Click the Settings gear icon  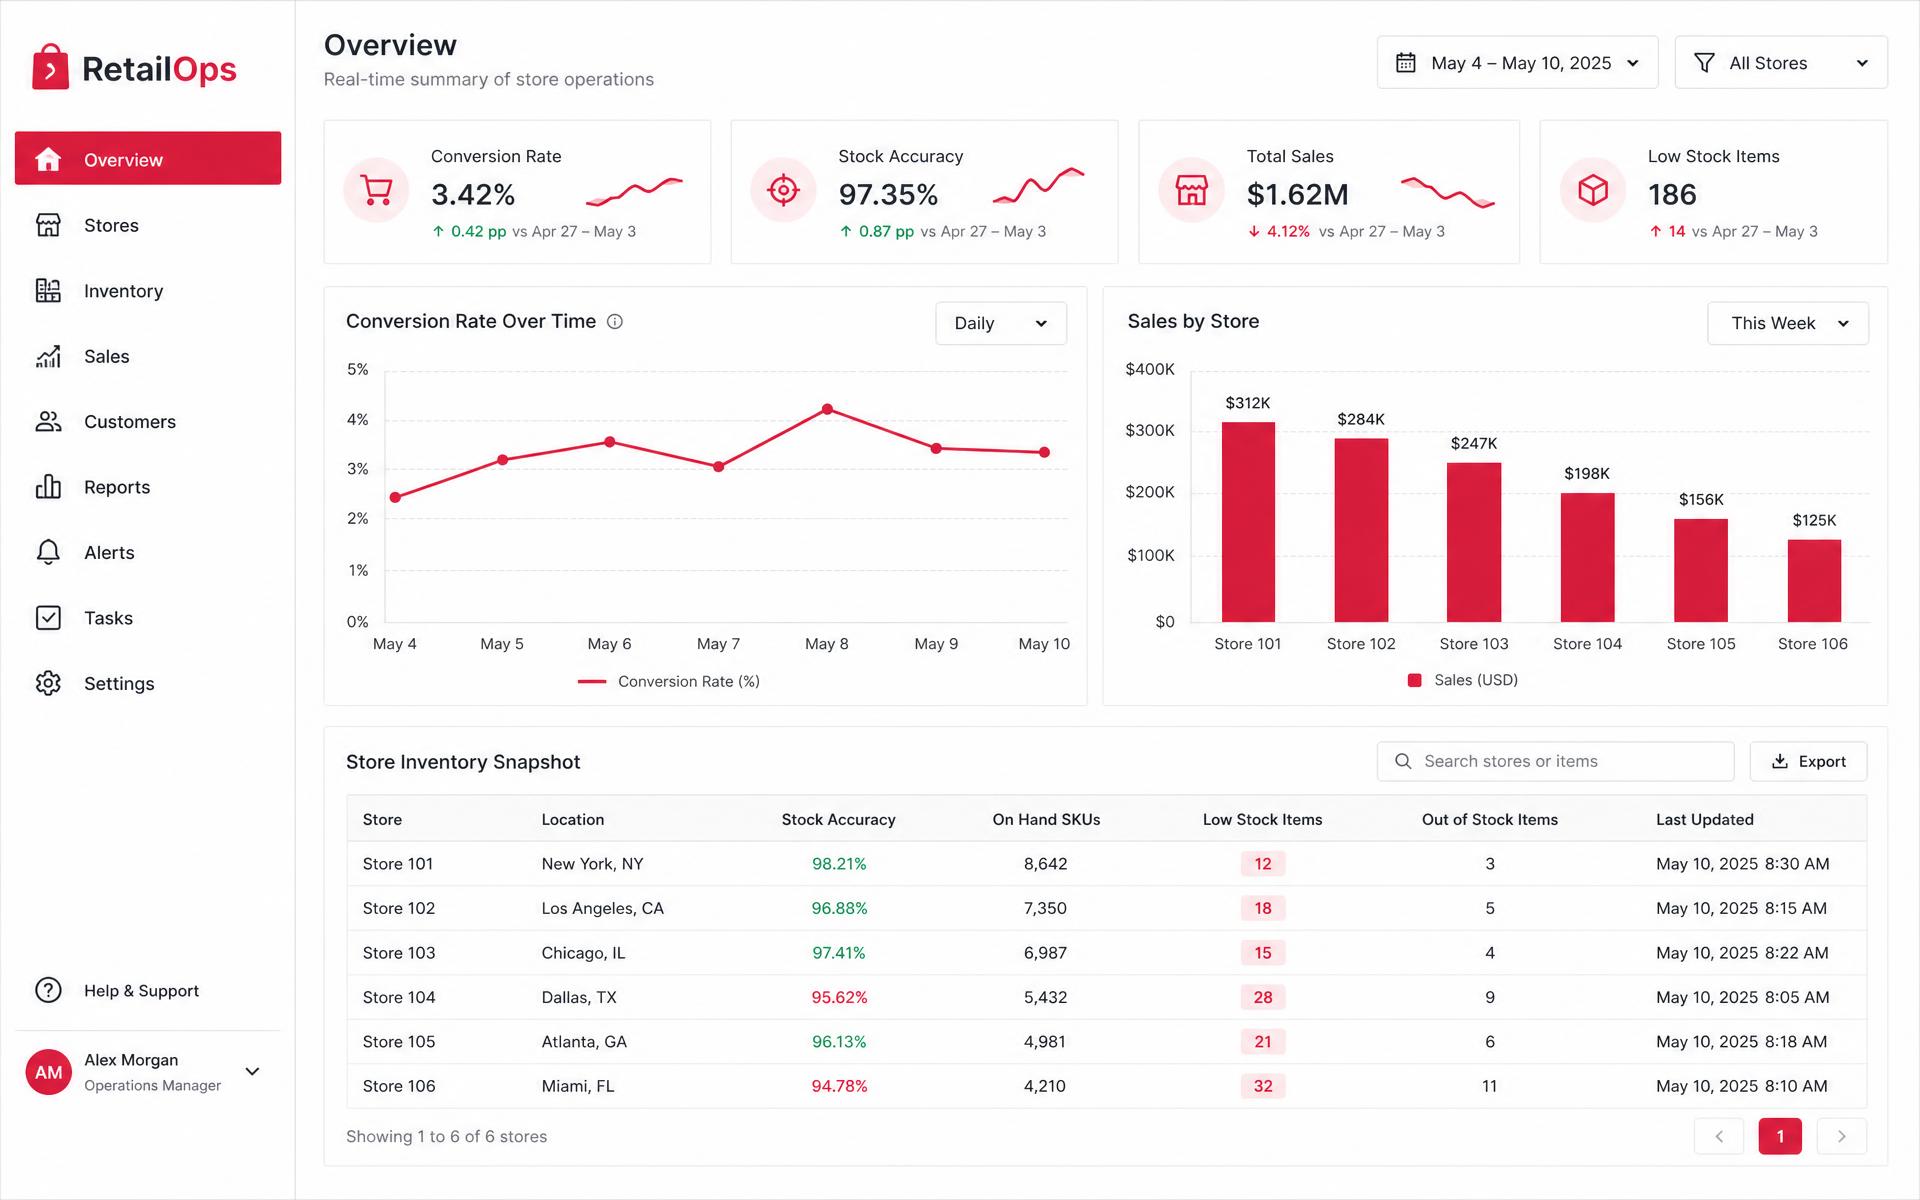(x=48, y=683)
